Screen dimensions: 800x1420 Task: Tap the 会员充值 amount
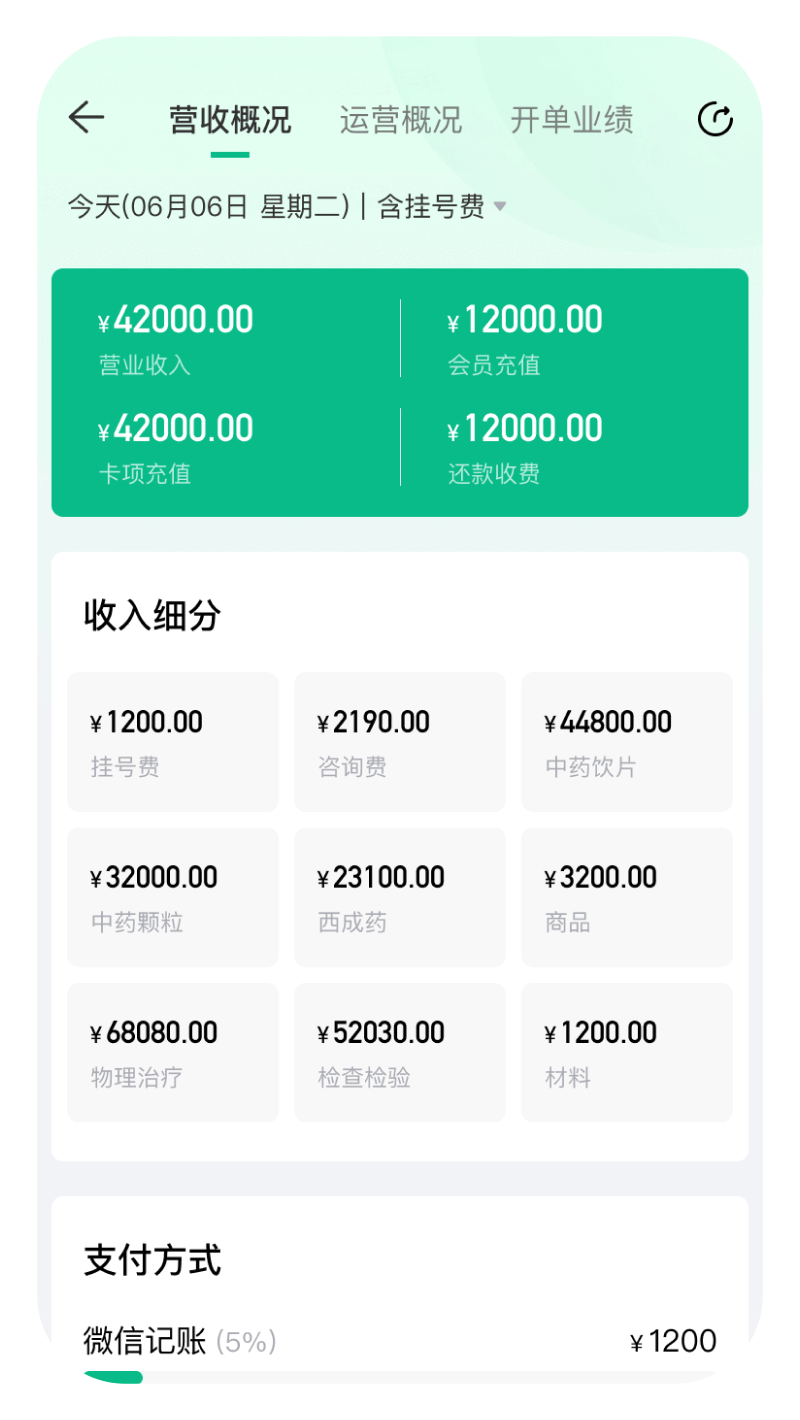(525, 321)
